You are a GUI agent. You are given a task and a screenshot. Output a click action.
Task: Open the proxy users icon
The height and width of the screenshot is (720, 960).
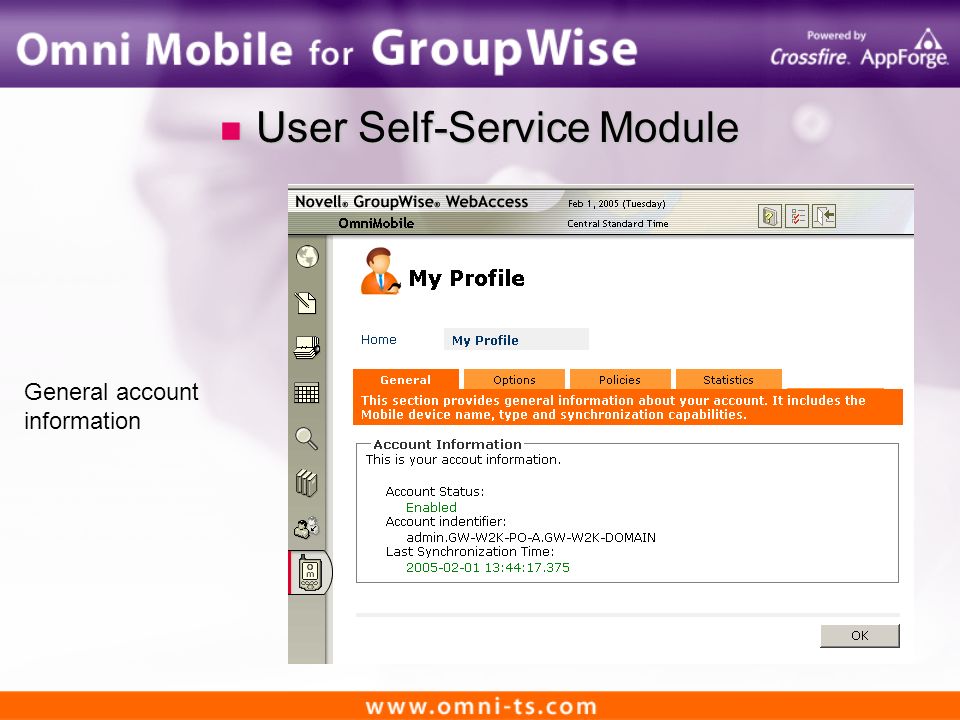pyautogui.click(x=307, y=528)
